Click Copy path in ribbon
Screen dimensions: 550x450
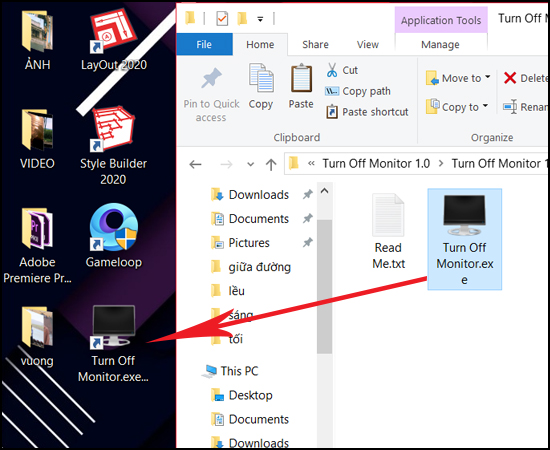coord(358,91)
